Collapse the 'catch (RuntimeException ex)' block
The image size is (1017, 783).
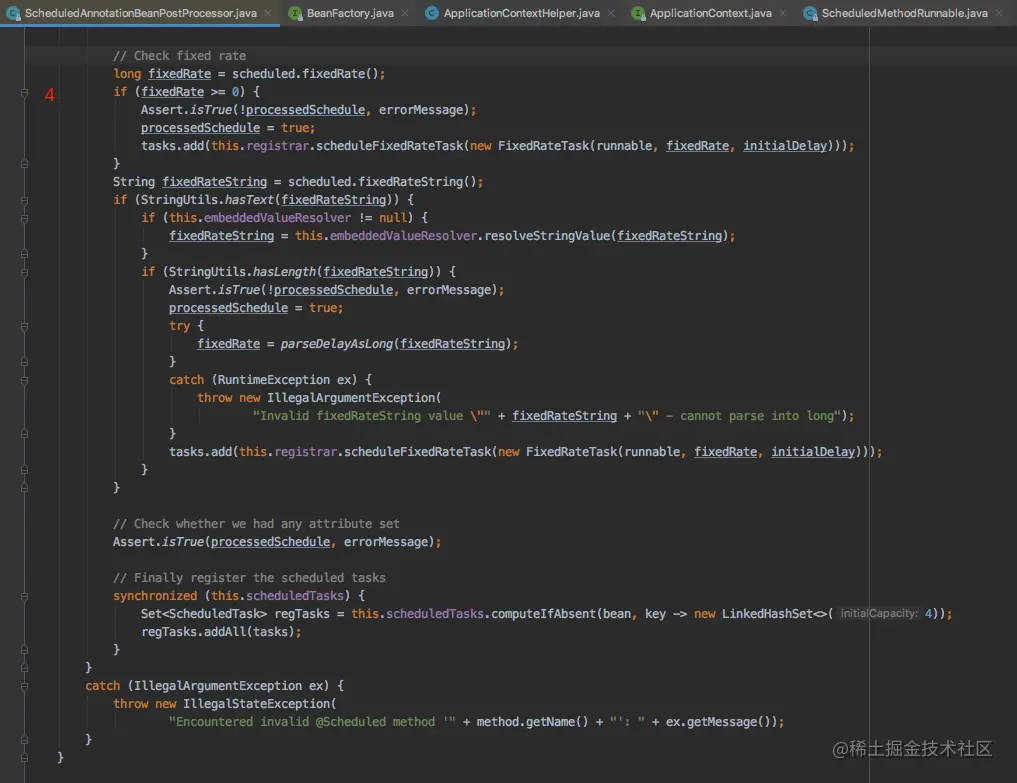click(24, 380)
